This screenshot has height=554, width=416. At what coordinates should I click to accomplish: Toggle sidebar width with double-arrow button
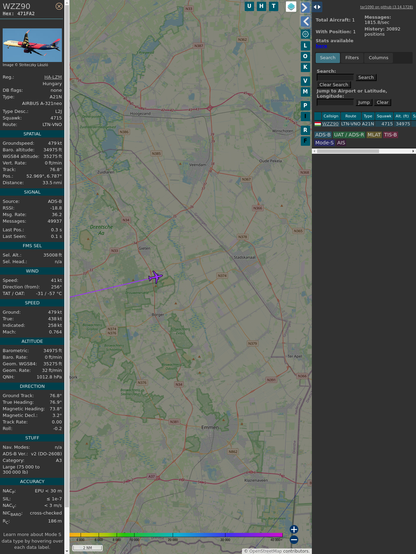point(317,7)
